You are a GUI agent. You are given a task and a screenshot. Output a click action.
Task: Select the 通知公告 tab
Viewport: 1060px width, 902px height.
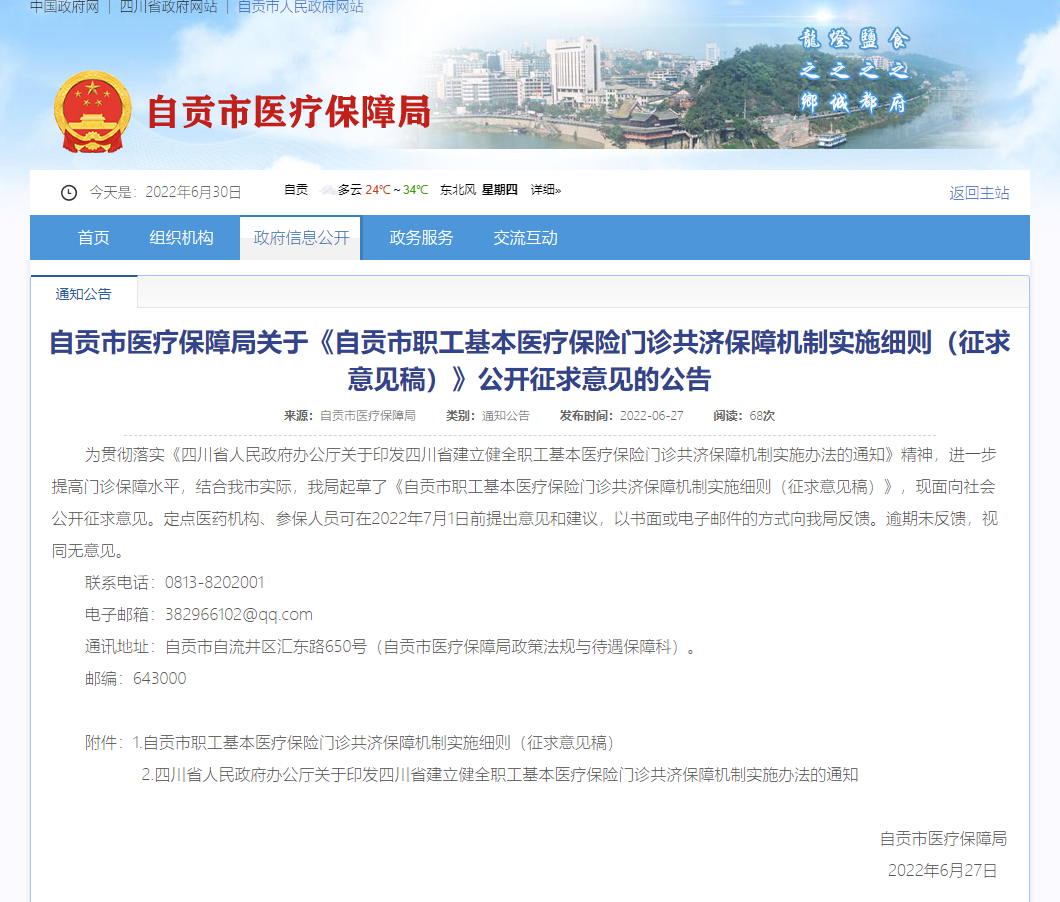(84, 294)
